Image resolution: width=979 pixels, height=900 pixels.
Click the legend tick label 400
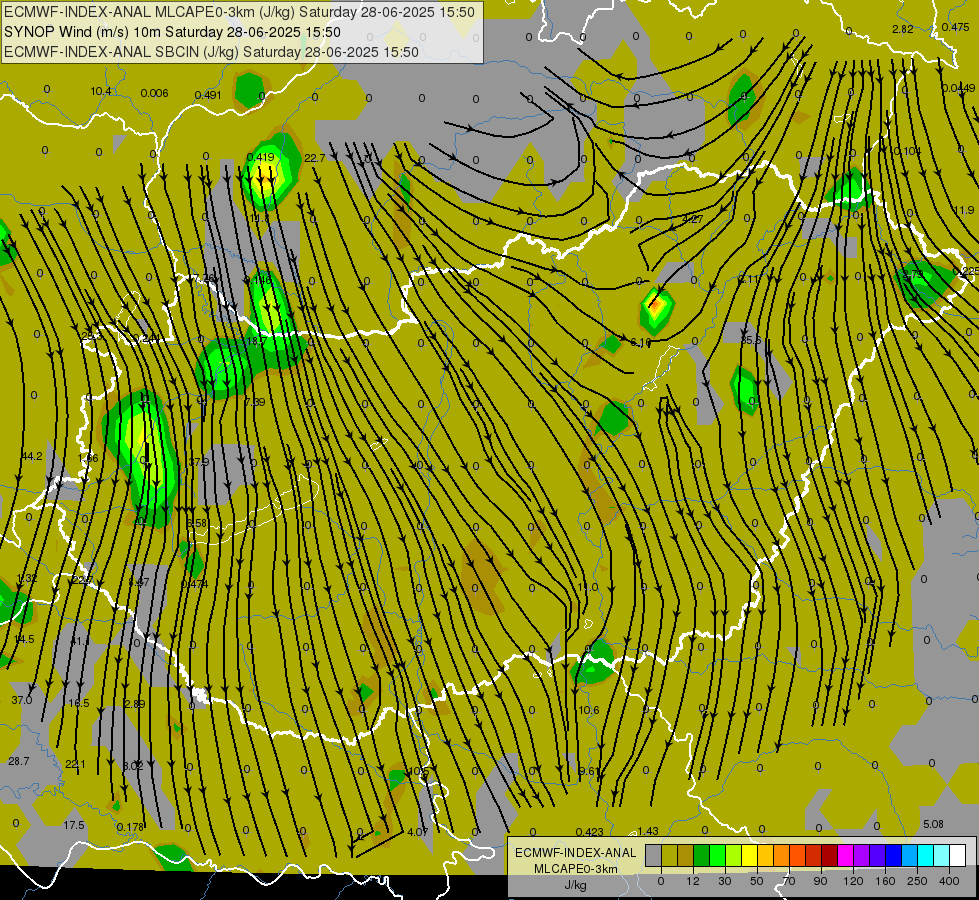(x=949, y=881)
